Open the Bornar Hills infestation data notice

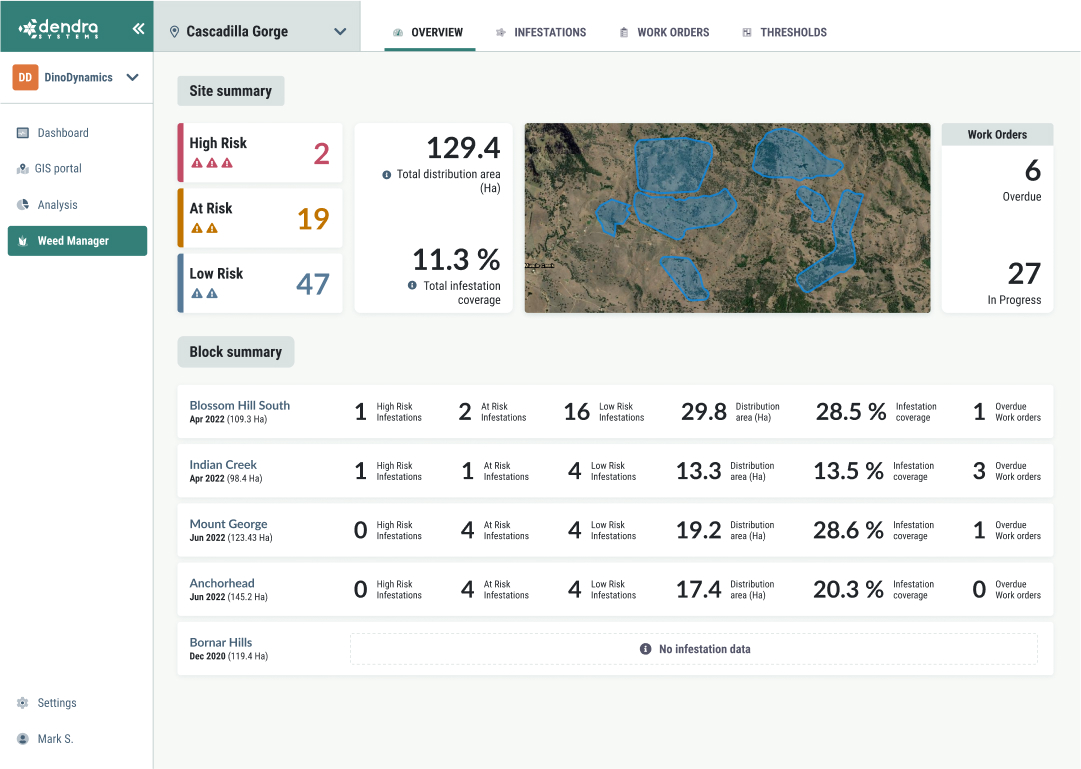694,648
